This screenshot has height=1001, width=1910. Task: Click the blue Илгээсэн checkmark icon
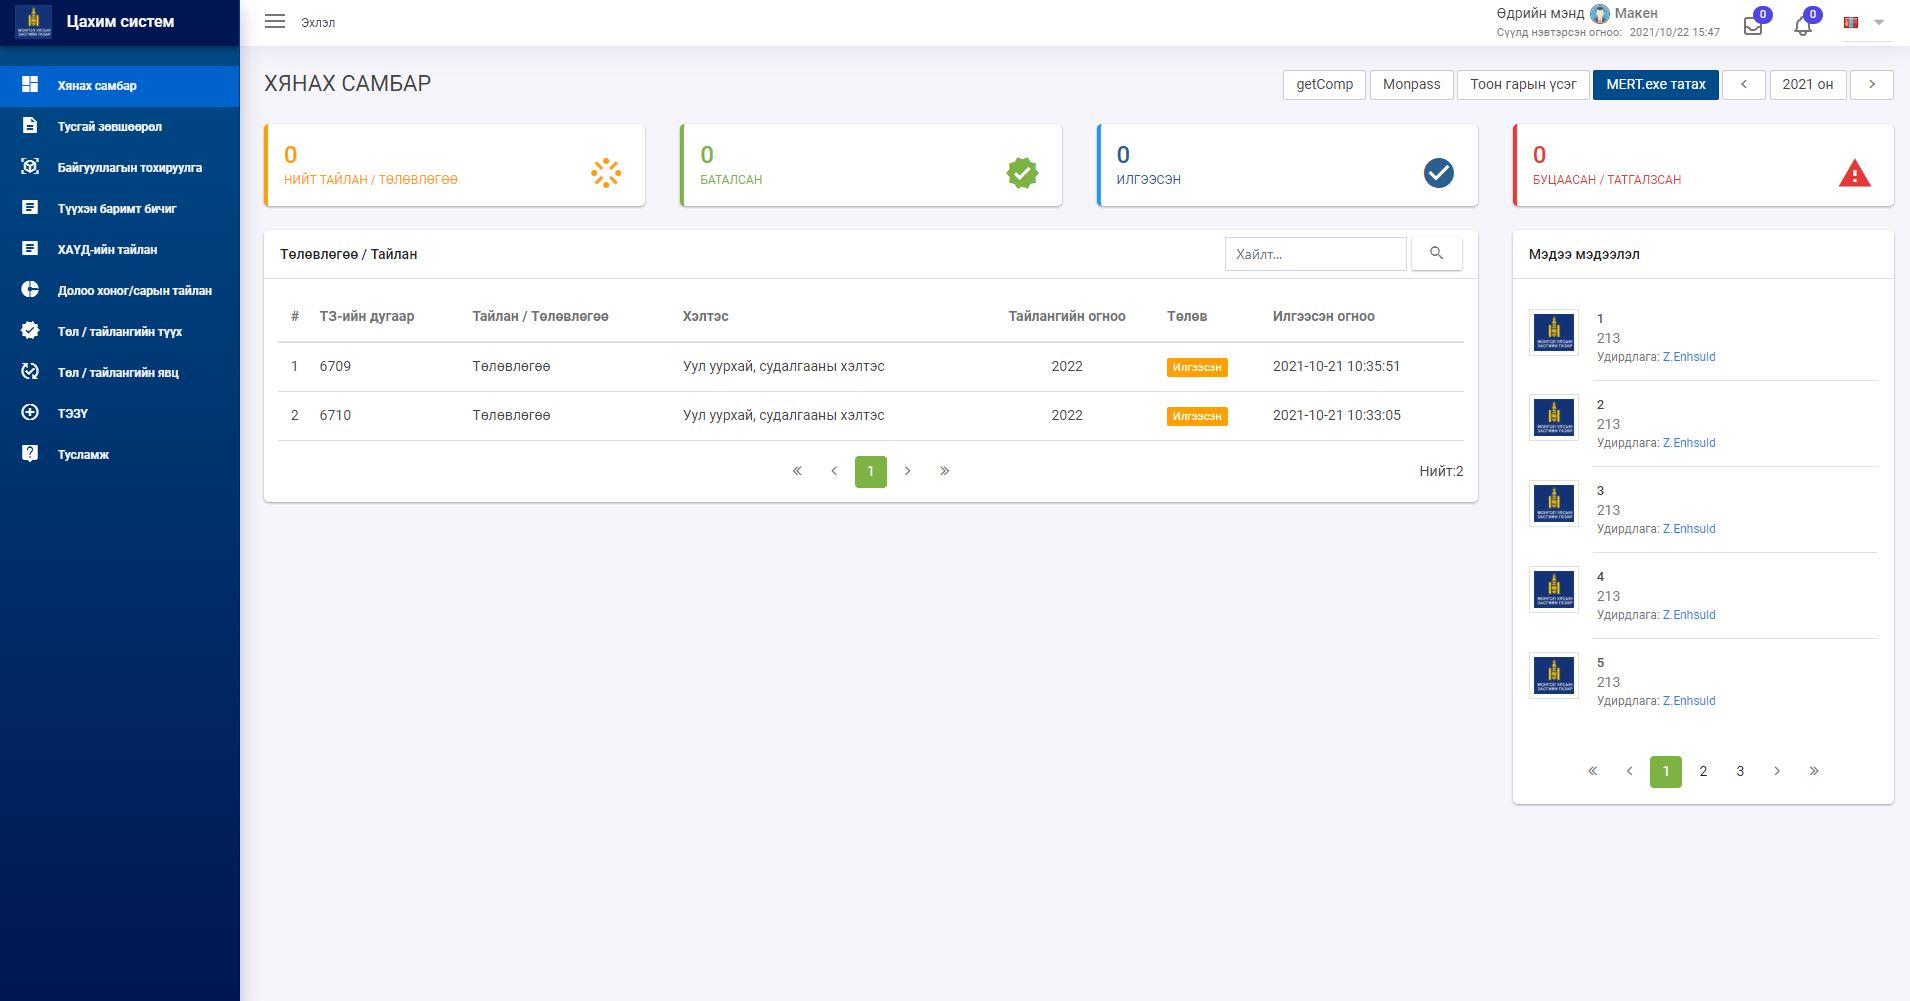[1438, 173]
